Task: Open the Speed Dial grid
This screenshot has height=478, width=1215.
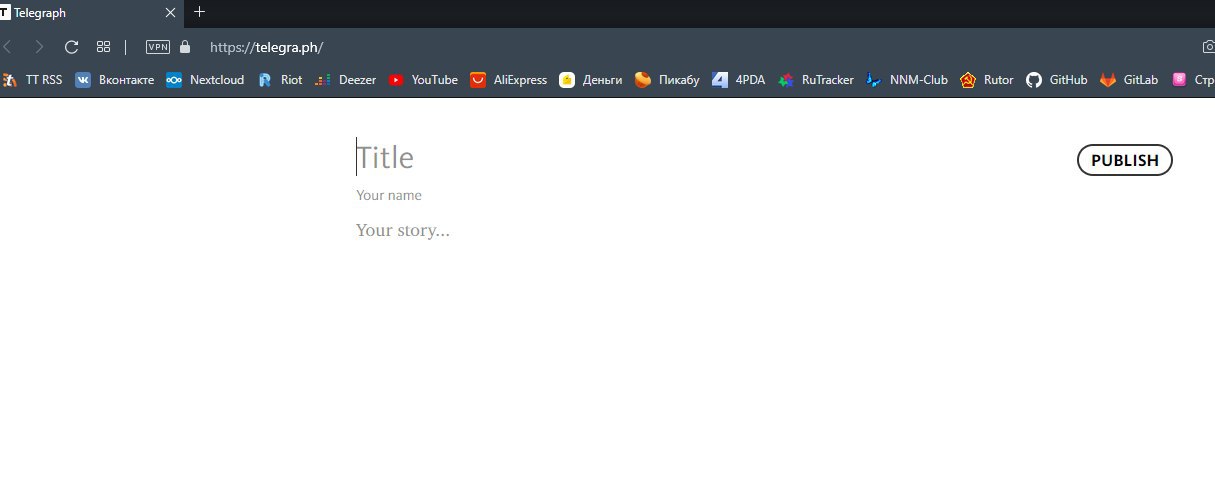Action: [103, 47]
